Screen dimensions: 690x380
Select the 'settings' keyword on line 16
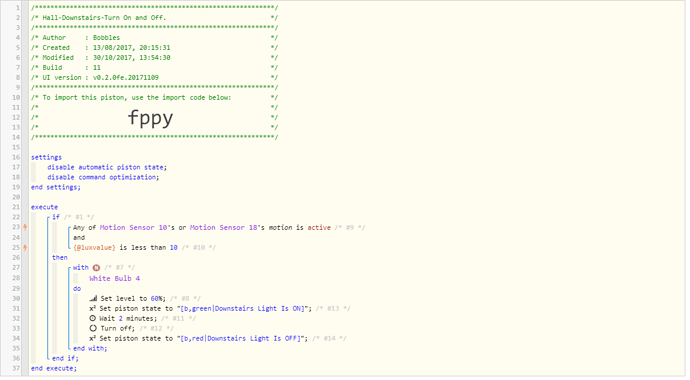click(46, 157)
